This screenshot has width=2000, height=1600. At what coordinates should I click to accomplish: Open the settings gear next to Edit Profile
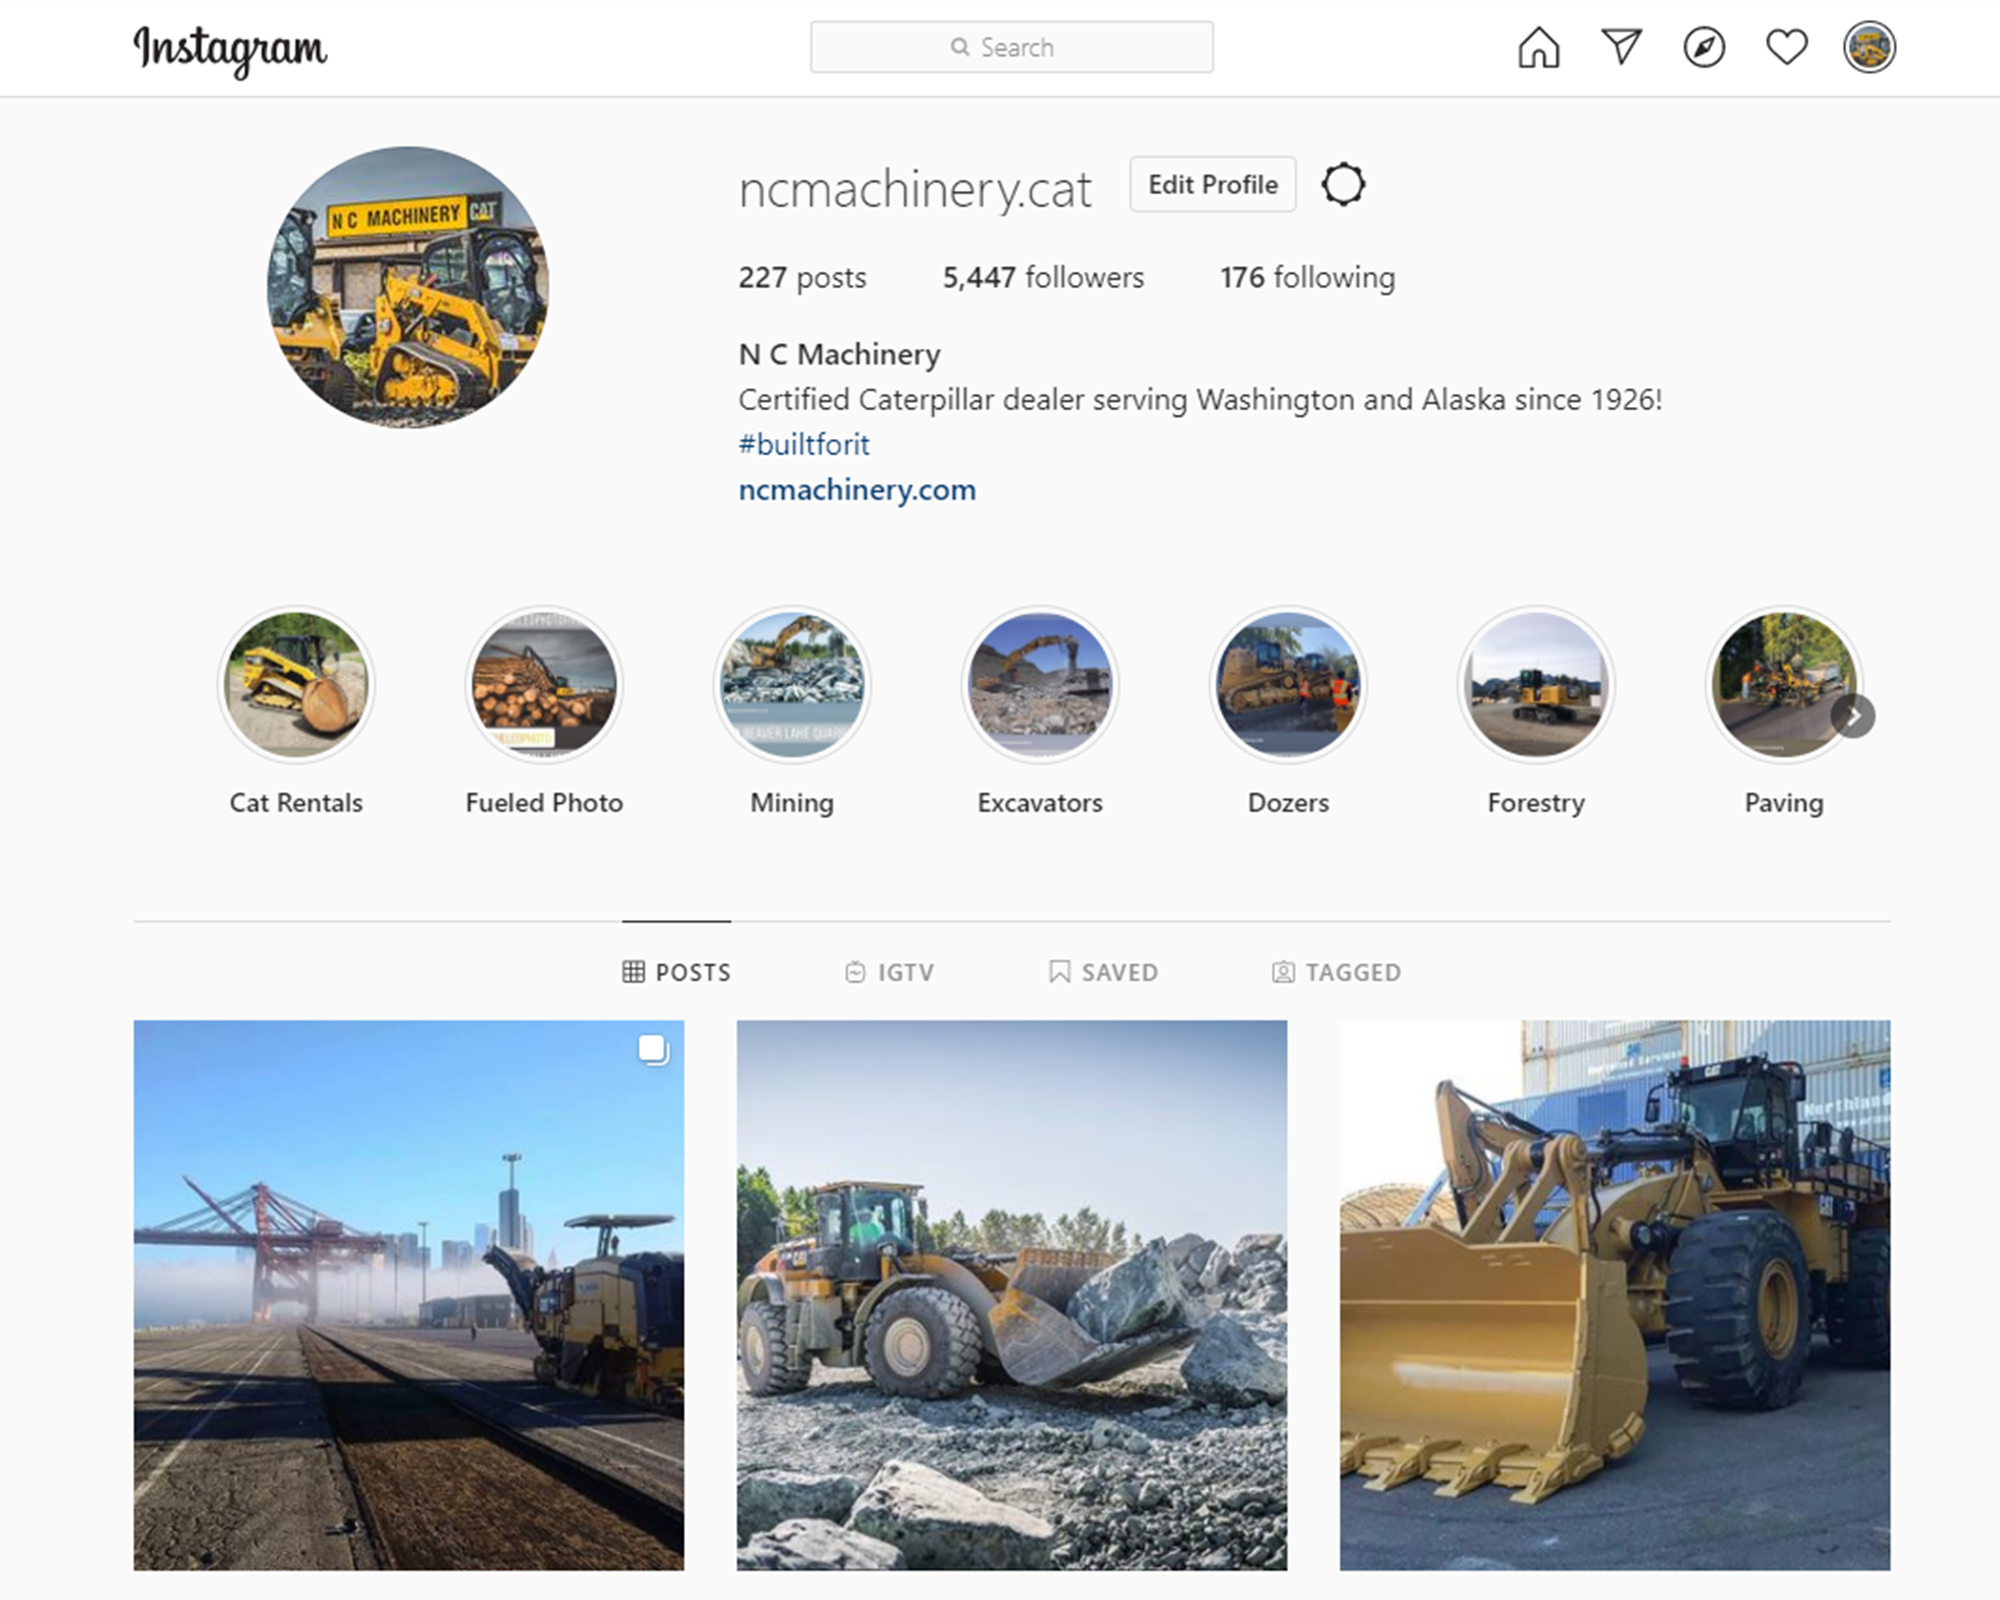1343,184
